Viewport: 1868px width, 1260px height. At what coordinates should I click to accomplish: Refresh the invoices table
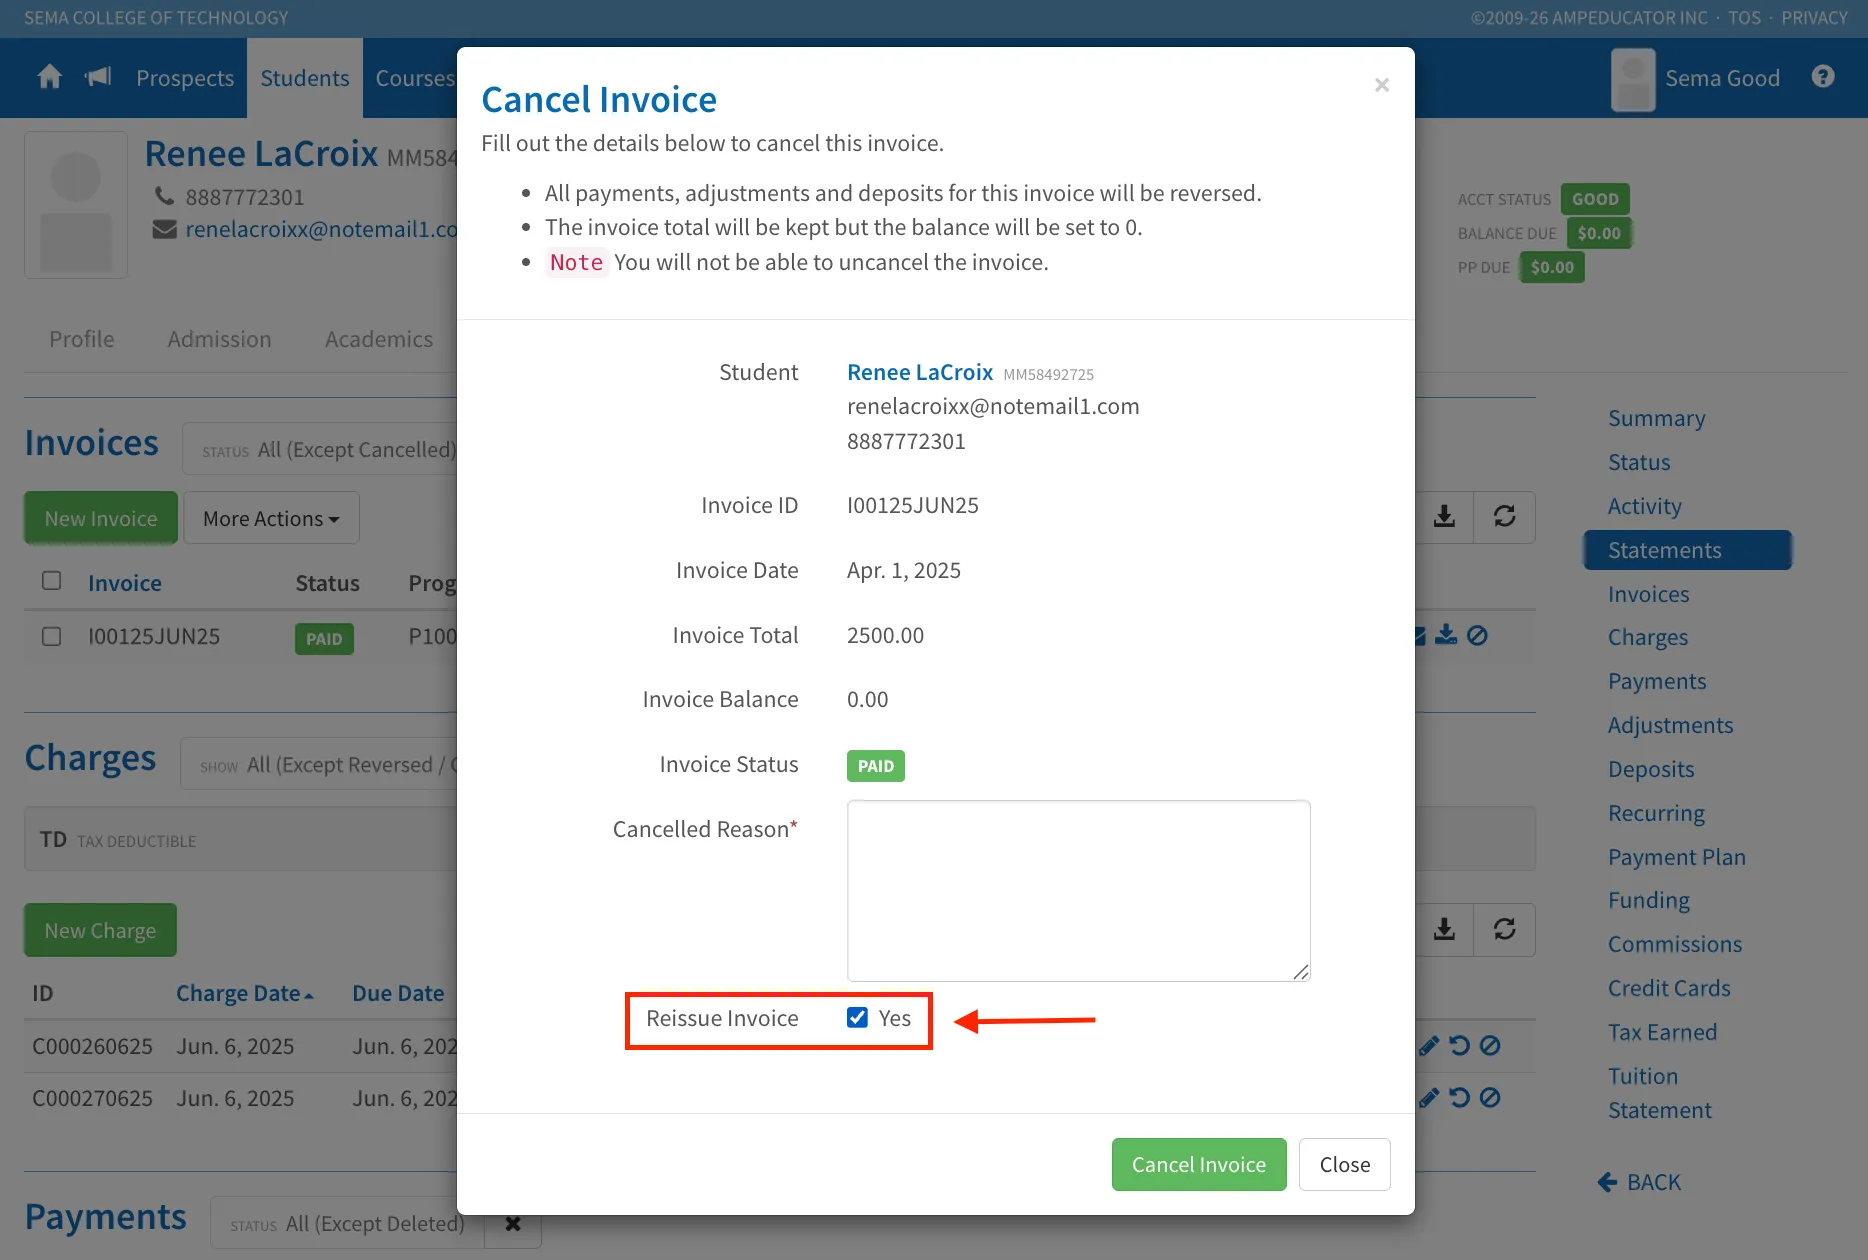point(1504,517)
